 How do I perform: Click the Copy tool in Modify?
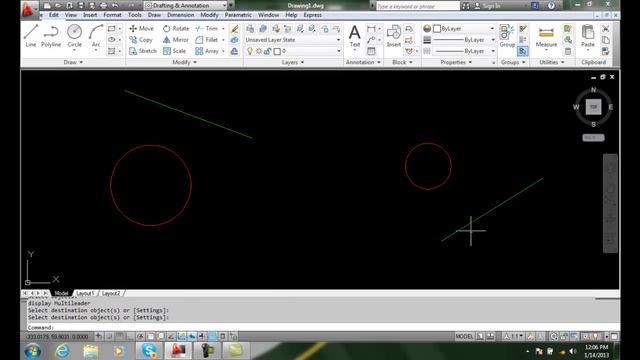[x=141, y=40]
